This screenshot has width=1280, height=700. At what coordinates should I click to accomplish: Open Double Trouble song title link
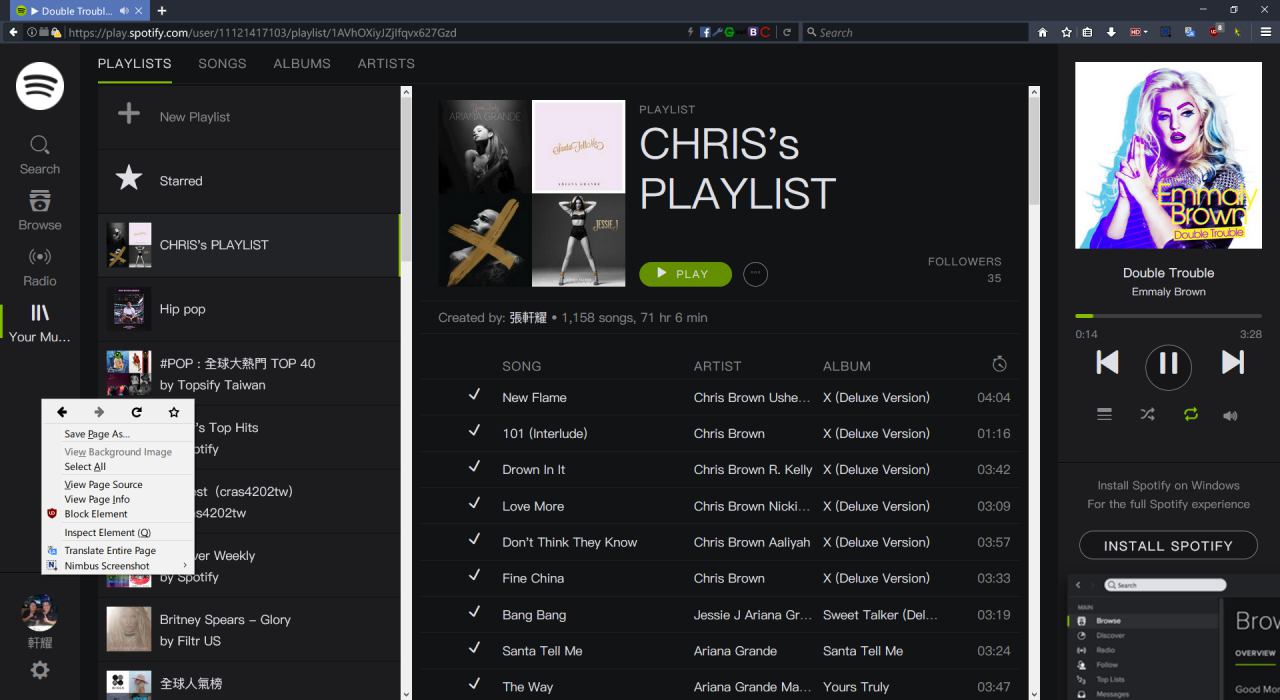click(x=1168, y=273)
